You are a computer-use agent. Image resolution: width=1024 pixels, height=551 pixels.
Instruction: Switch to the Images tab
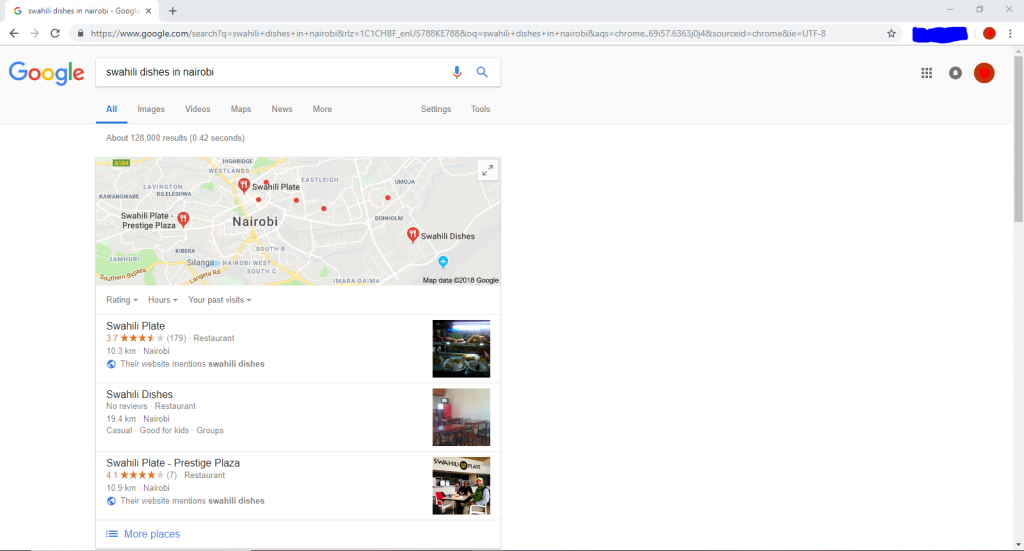tap(151, 109)
